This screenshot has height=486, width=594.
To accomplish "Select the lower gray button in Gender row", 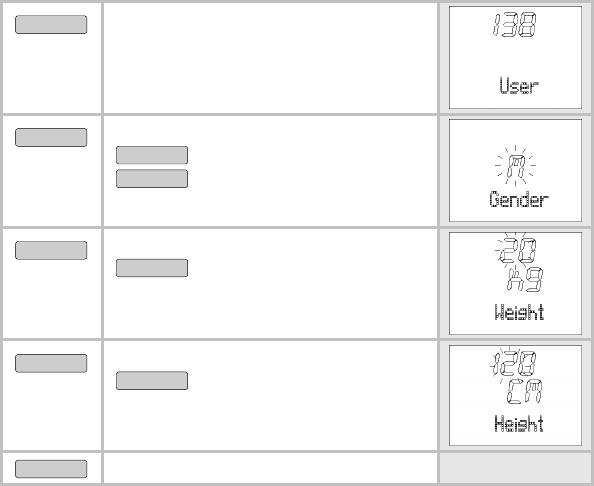I will (x=152, y=178).
